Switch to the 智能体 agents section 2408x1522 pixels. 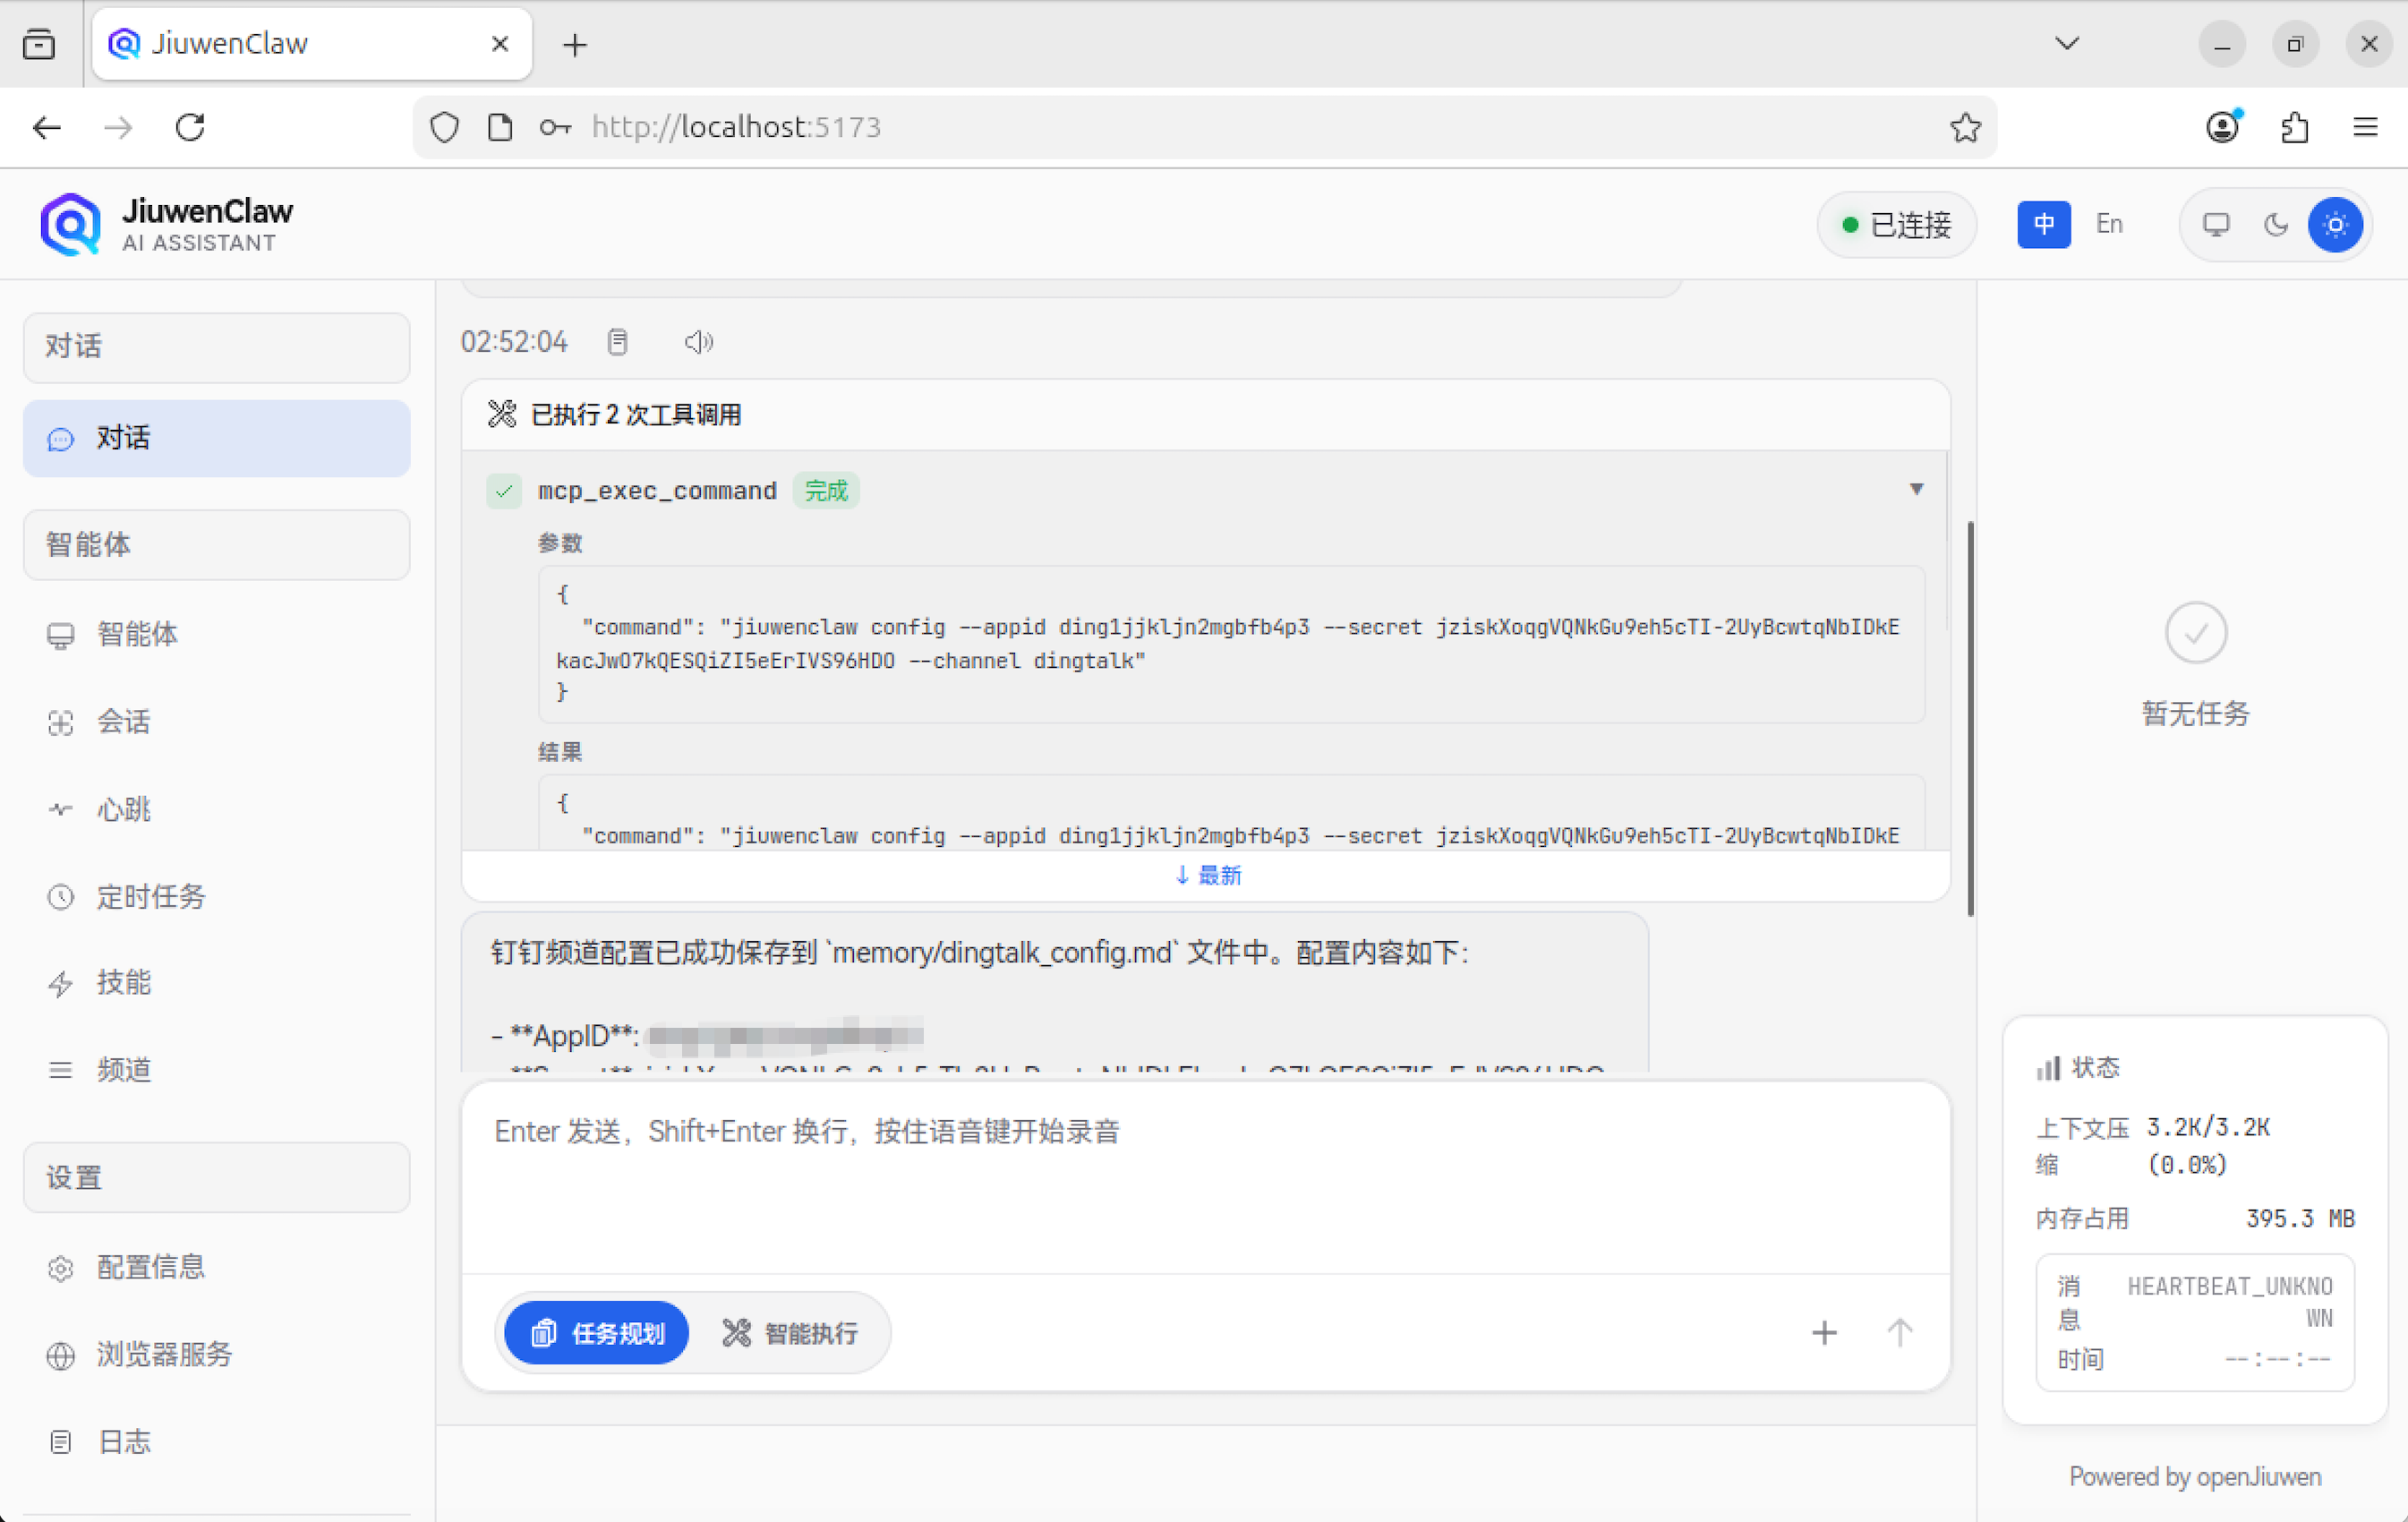[137, 634]
